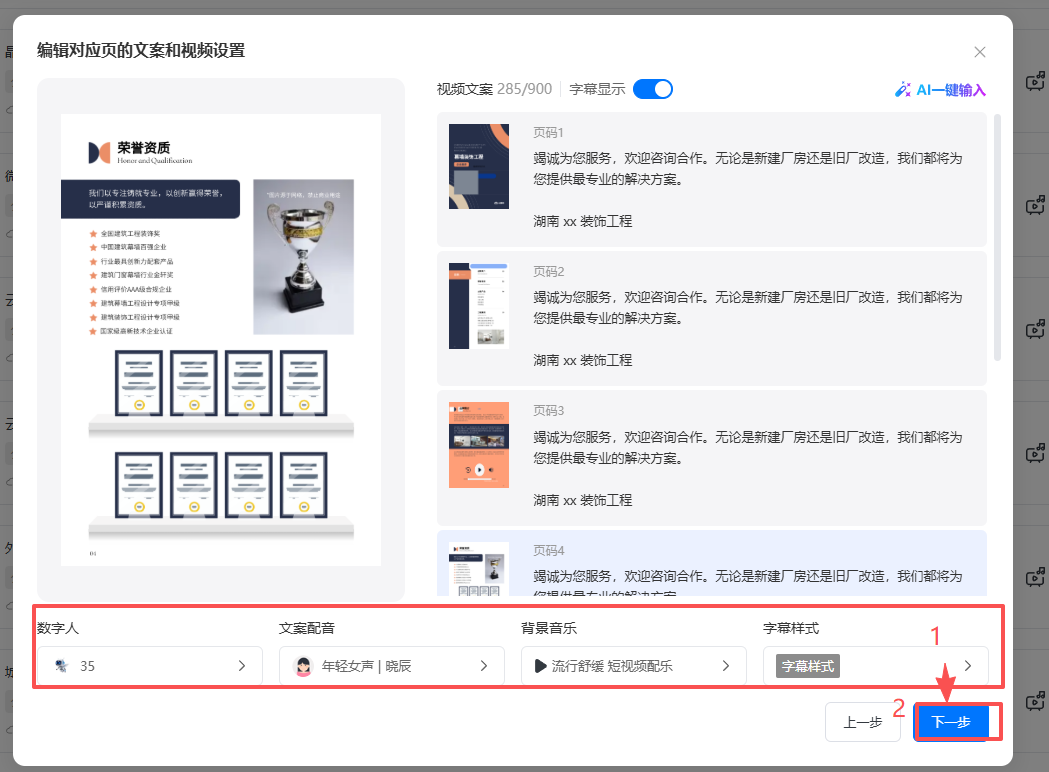Select the 页码4 page thumbnail
The width and height of the screenshot is (1049, 772).
pyautogui.click(x=478, y=569)
